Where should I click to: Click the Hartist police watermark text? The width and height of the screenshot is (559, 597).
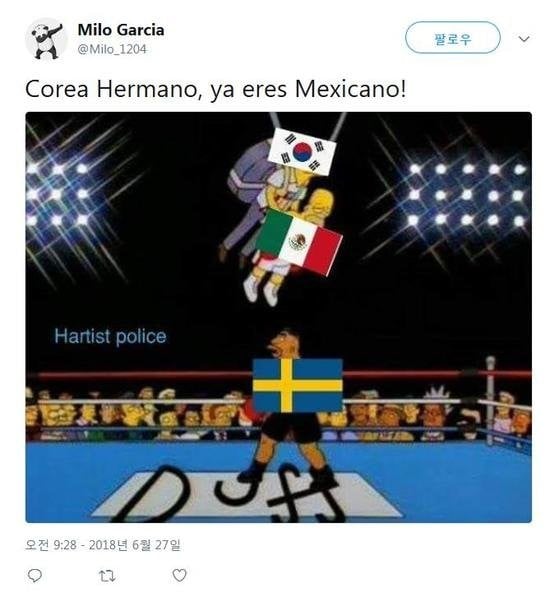[x=110, y=337]
